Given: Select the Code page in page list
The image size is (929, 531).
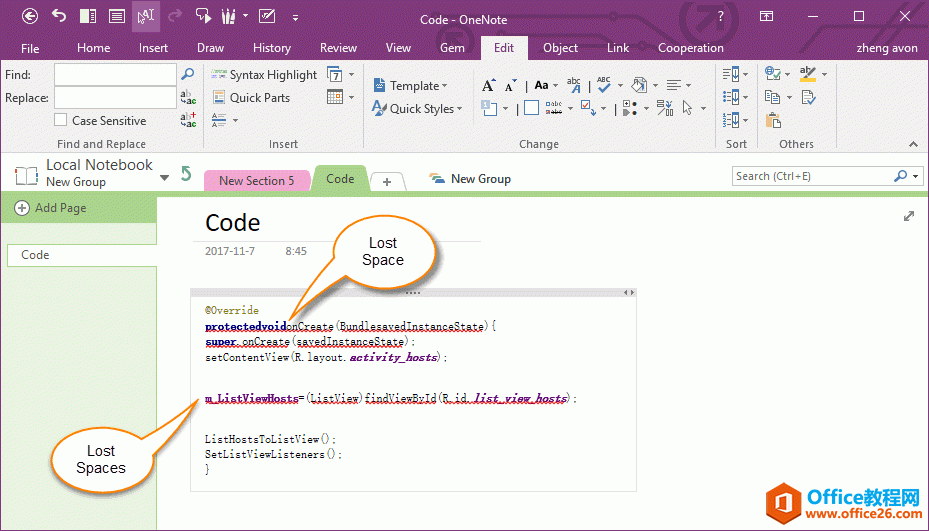Looking at the screenshot, I should pyautogui.click(x=82, y=255).
